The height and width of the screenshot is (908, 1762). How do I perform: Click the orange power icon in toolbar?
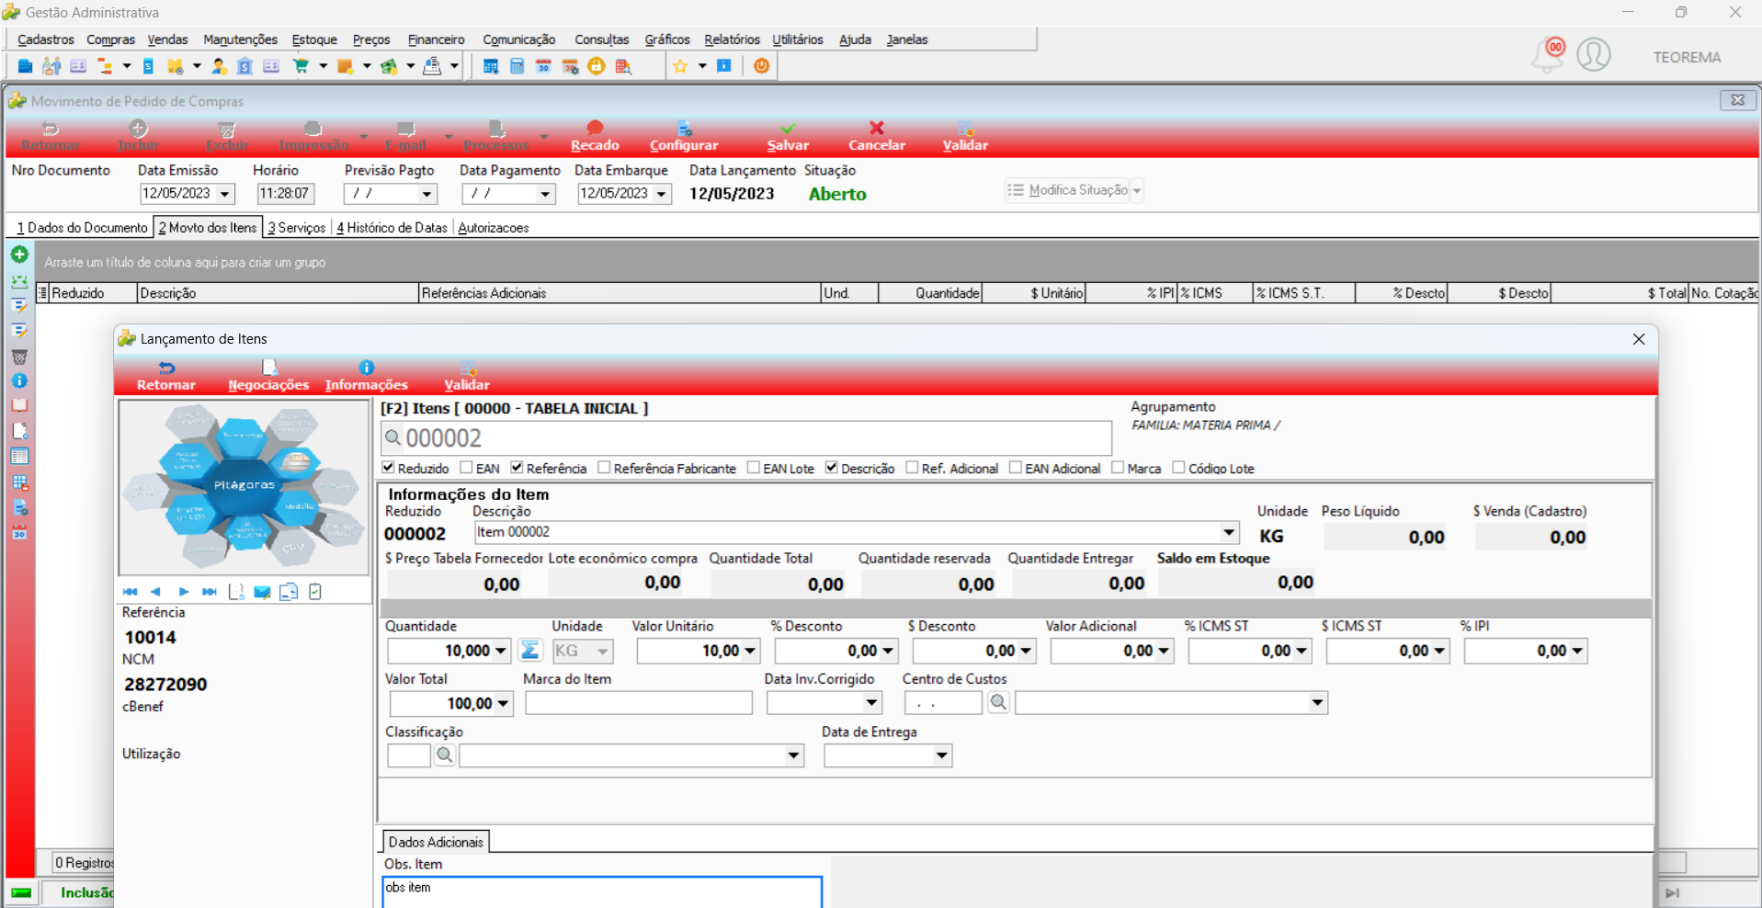[x=762, y=66]
